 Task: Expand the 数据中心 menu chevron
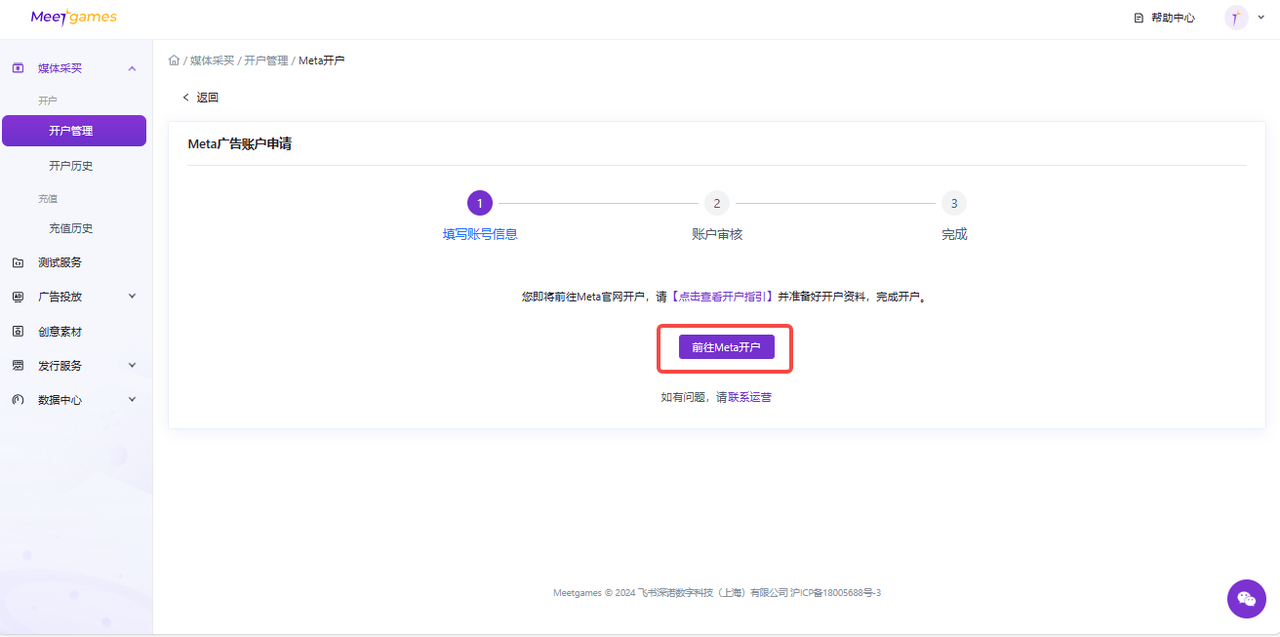click(132, 399)
